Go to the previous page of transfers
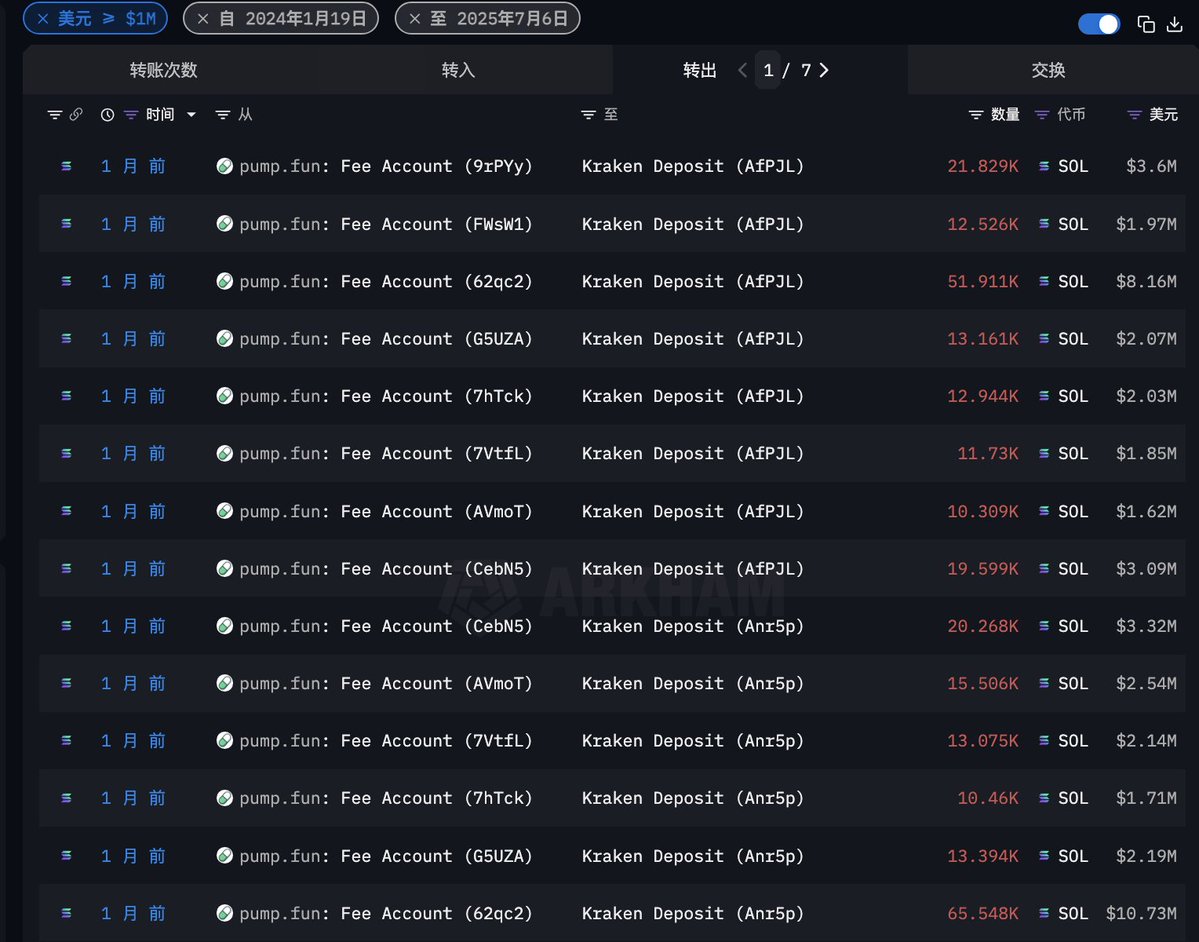Viewport: 1199px width, 942px height. tap(742, 70)
